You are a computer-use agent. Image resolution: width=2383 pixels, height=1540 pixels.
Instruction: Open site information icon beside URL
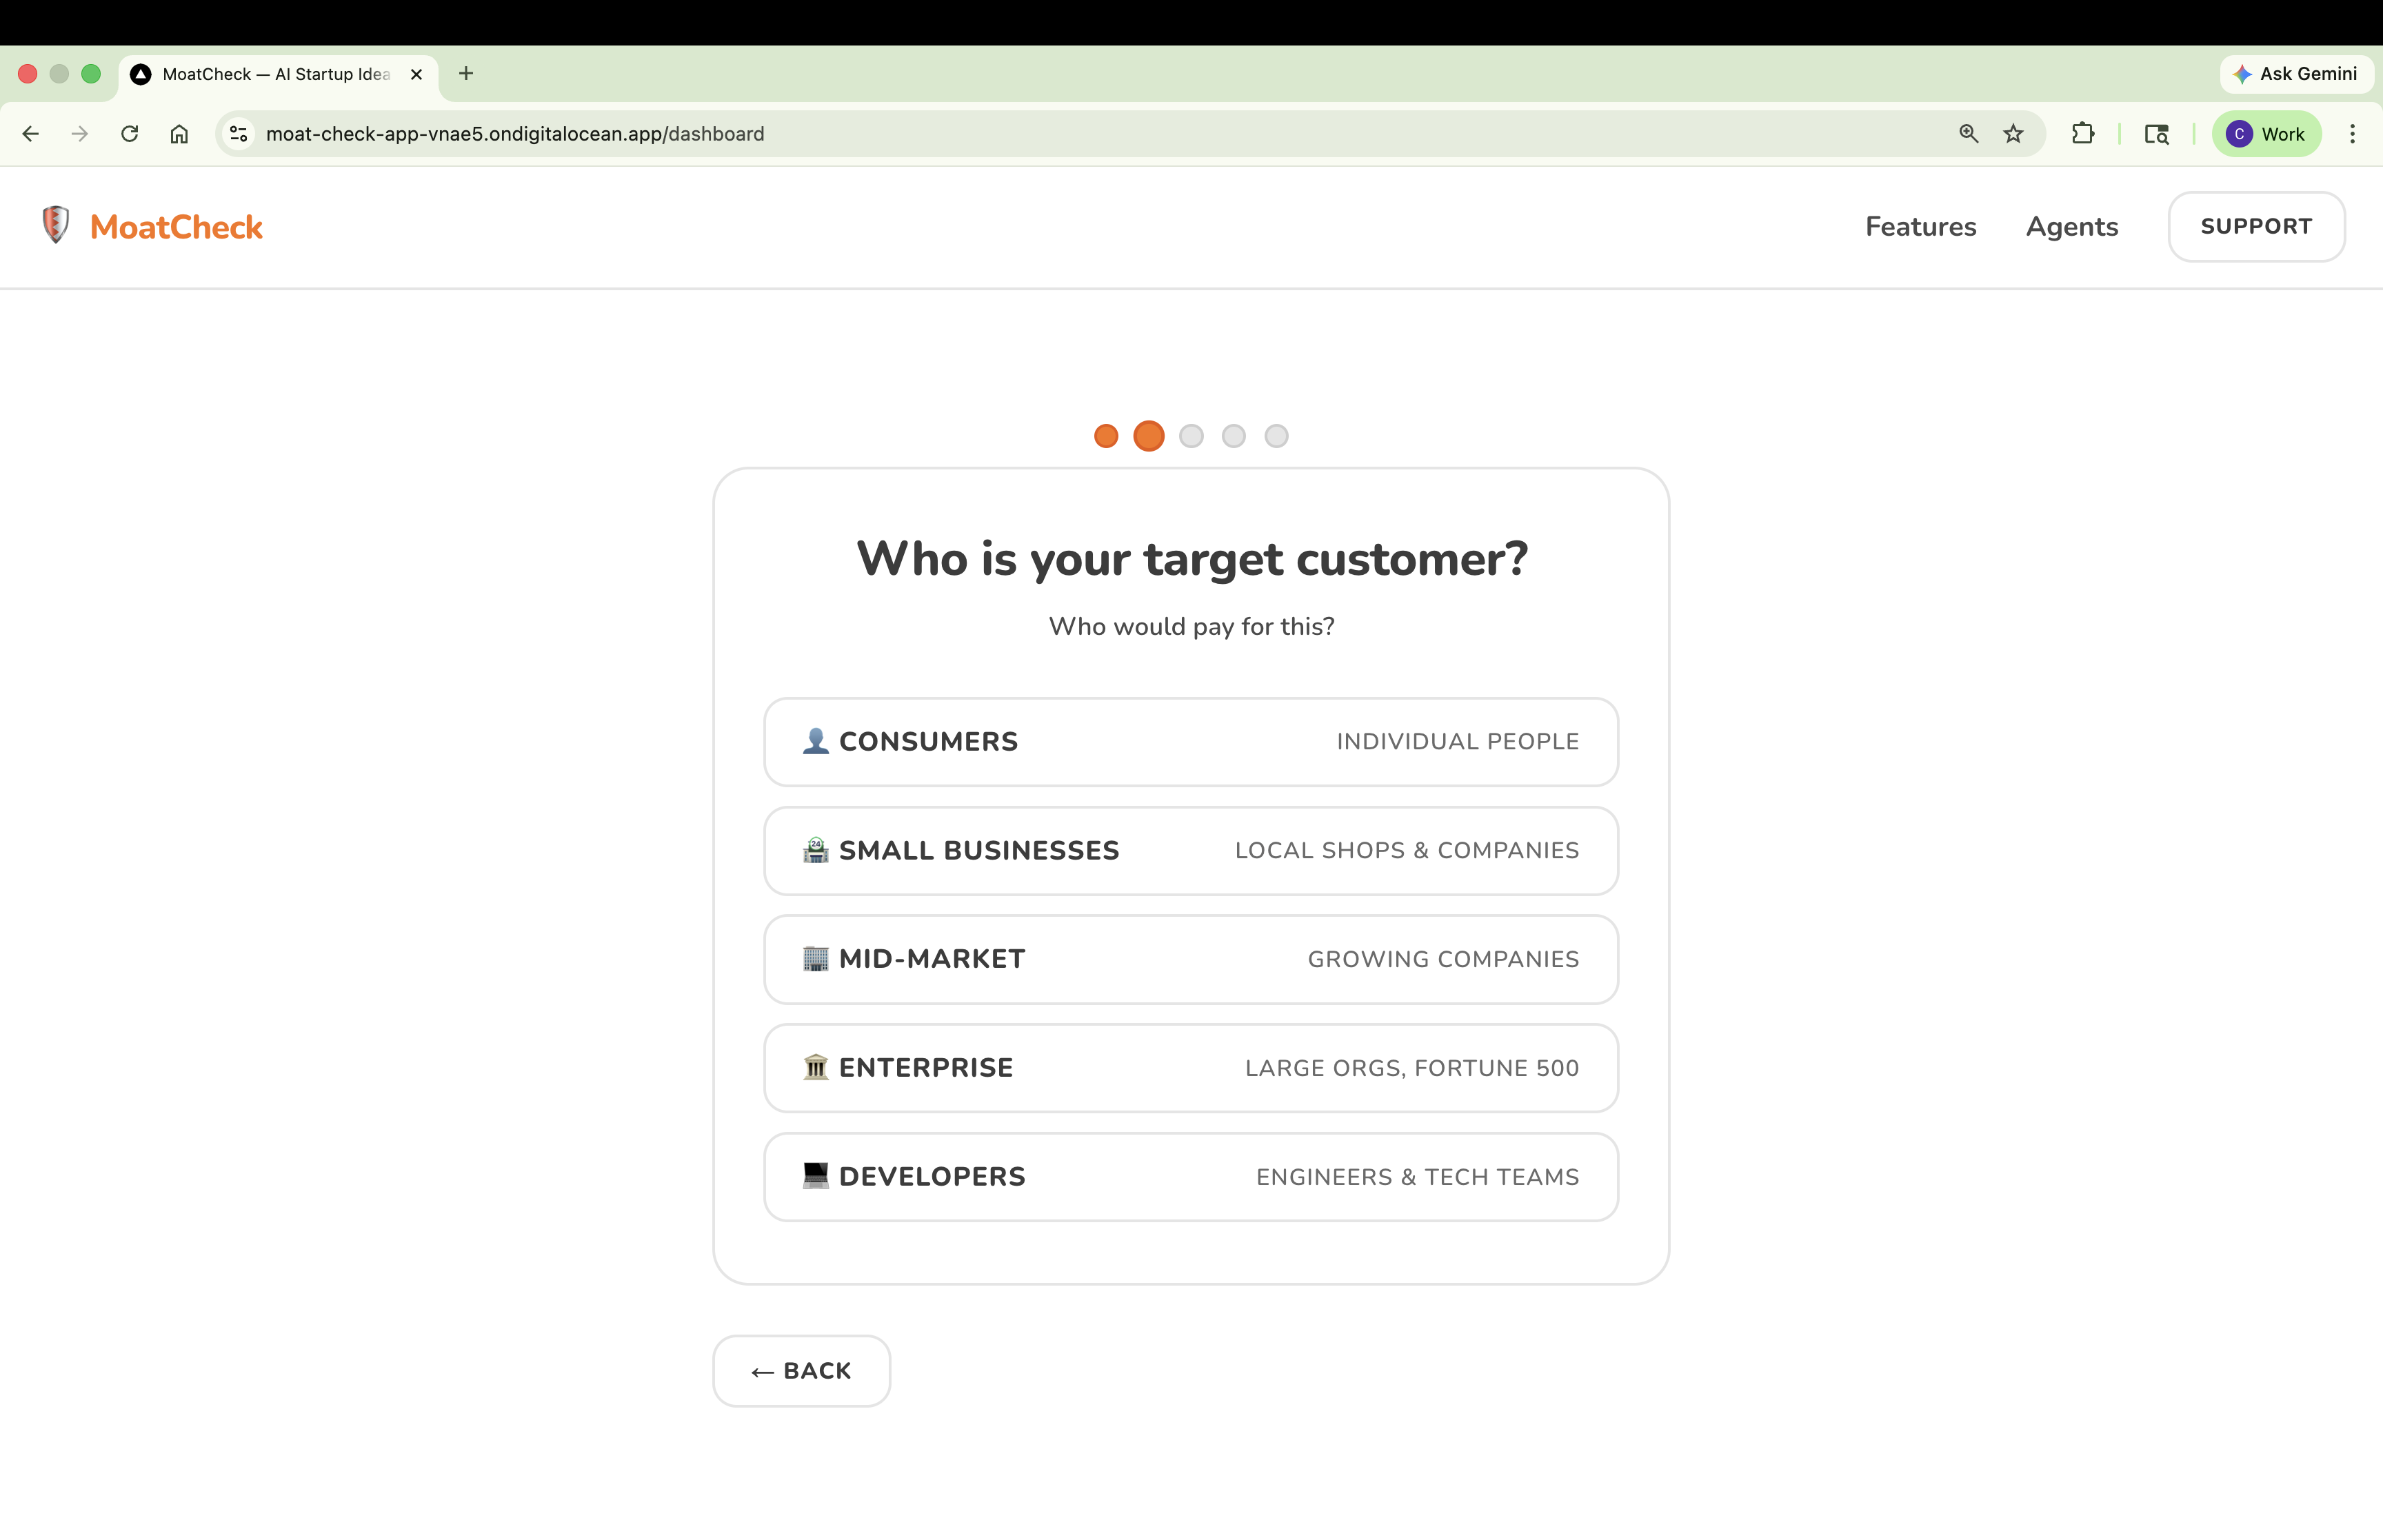(238, 134)
